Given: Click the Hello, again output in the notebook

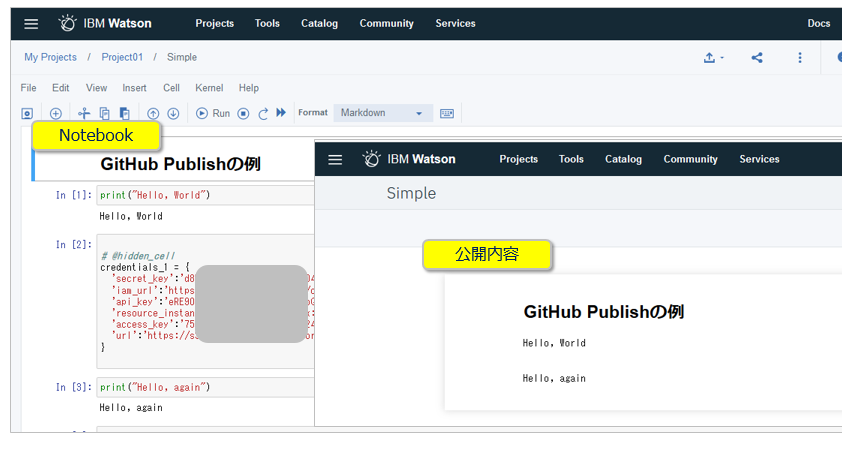Looking at the screenshot, I should point(131,408).
